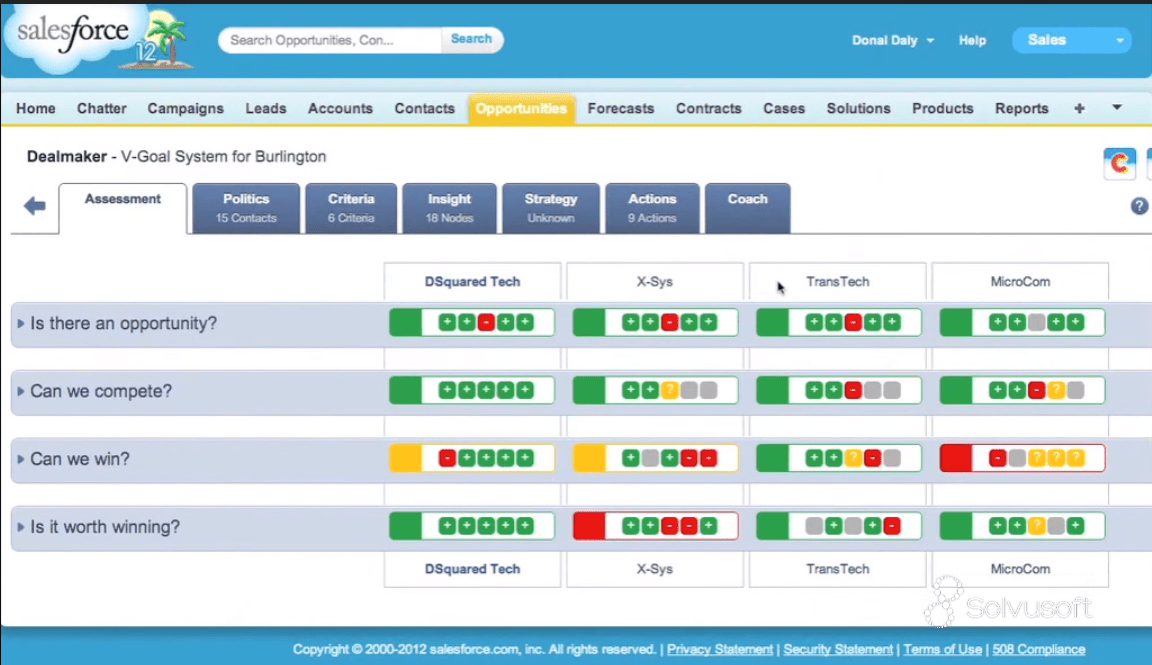Open the help question mark icon

point(1140,206)
